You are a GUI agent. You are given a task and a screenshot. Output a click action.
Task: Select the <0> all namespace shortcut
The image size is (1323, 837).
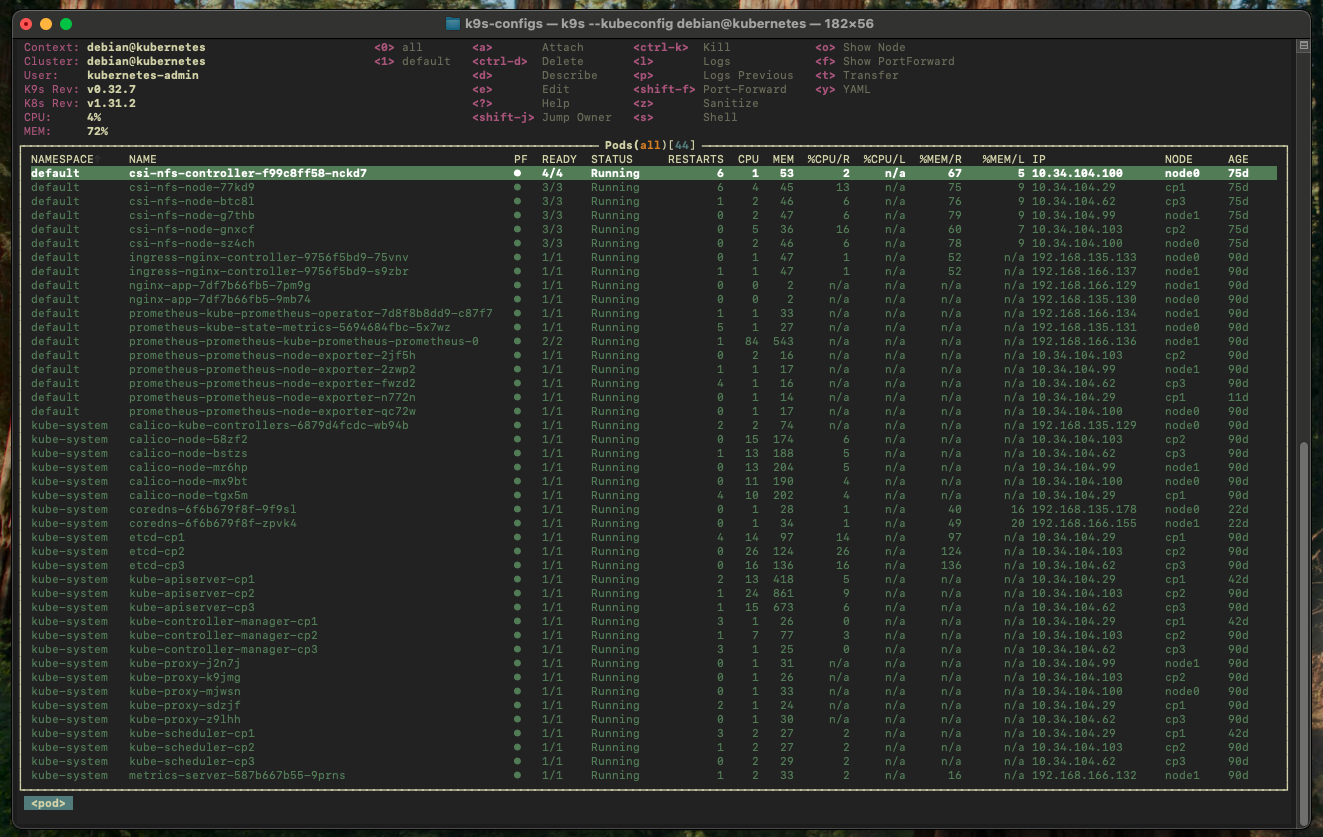[x=398, y=47]
